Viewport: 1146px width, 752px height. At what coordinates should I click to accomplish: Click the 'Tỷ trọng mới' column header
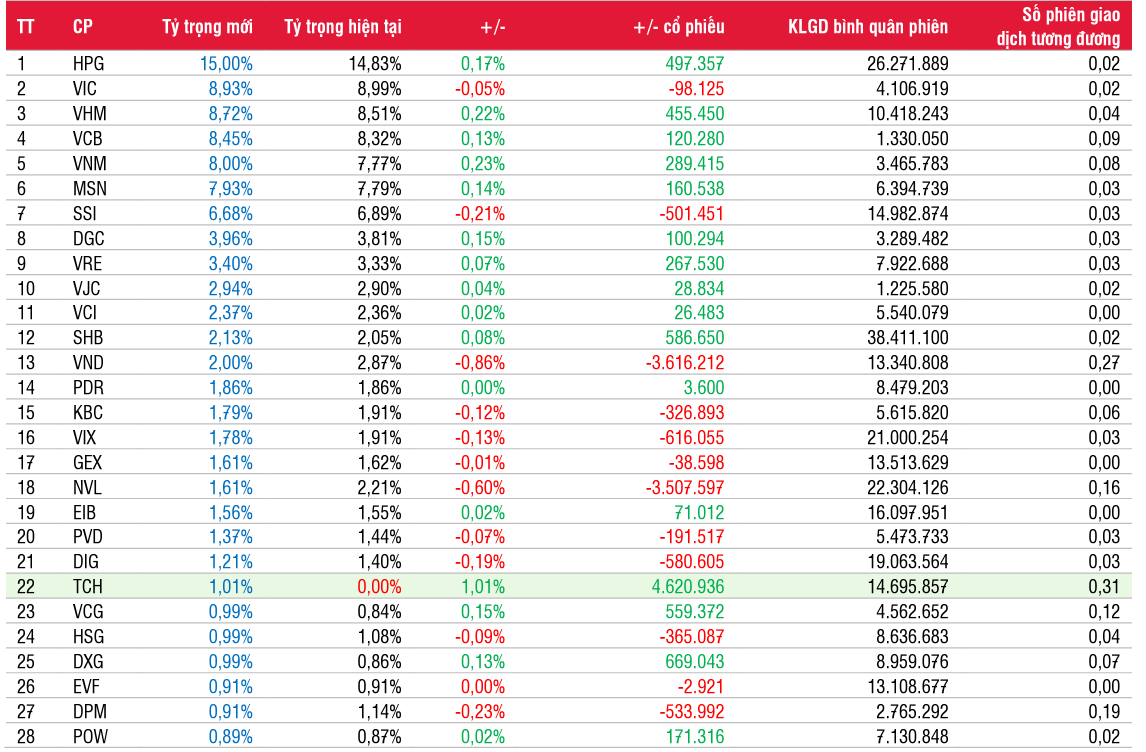click(x=207, y=27)
